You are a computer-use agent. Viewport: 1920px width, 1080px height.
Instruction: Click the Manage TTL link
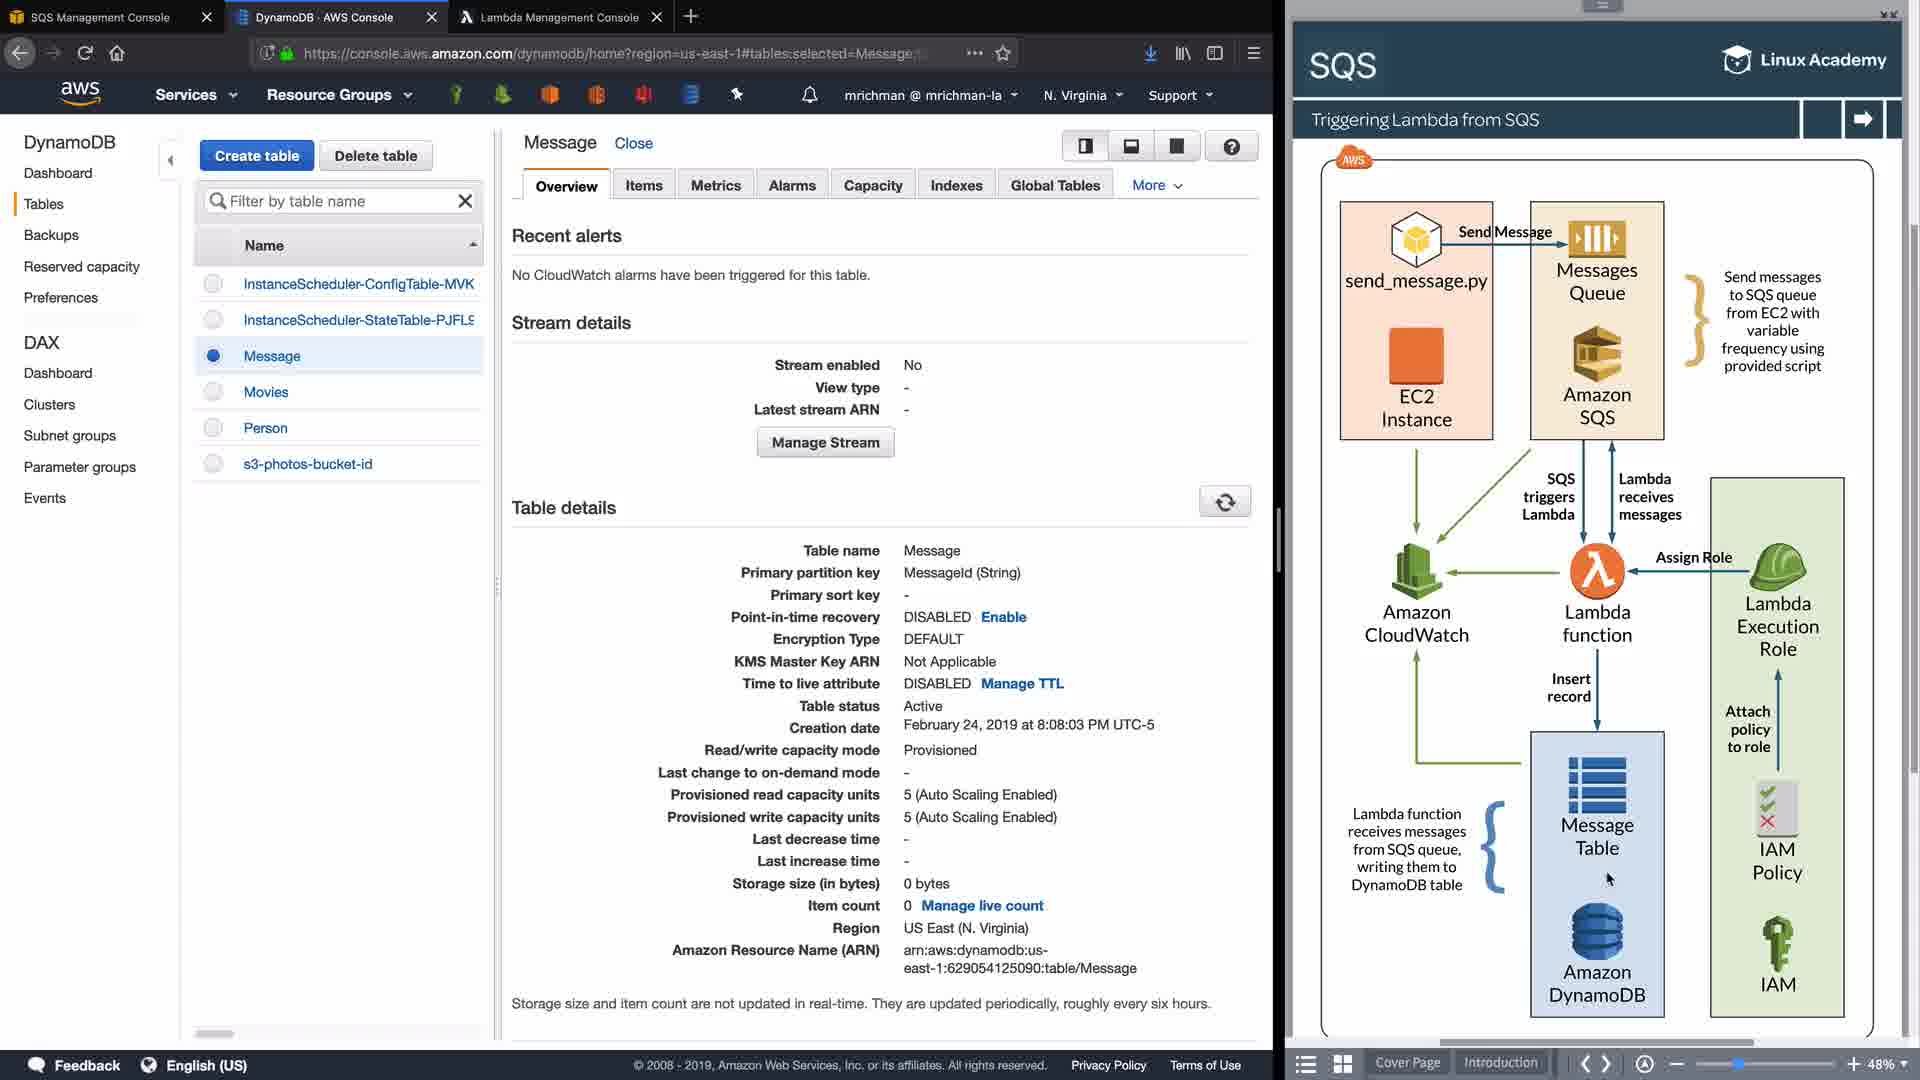point(1022,684)
